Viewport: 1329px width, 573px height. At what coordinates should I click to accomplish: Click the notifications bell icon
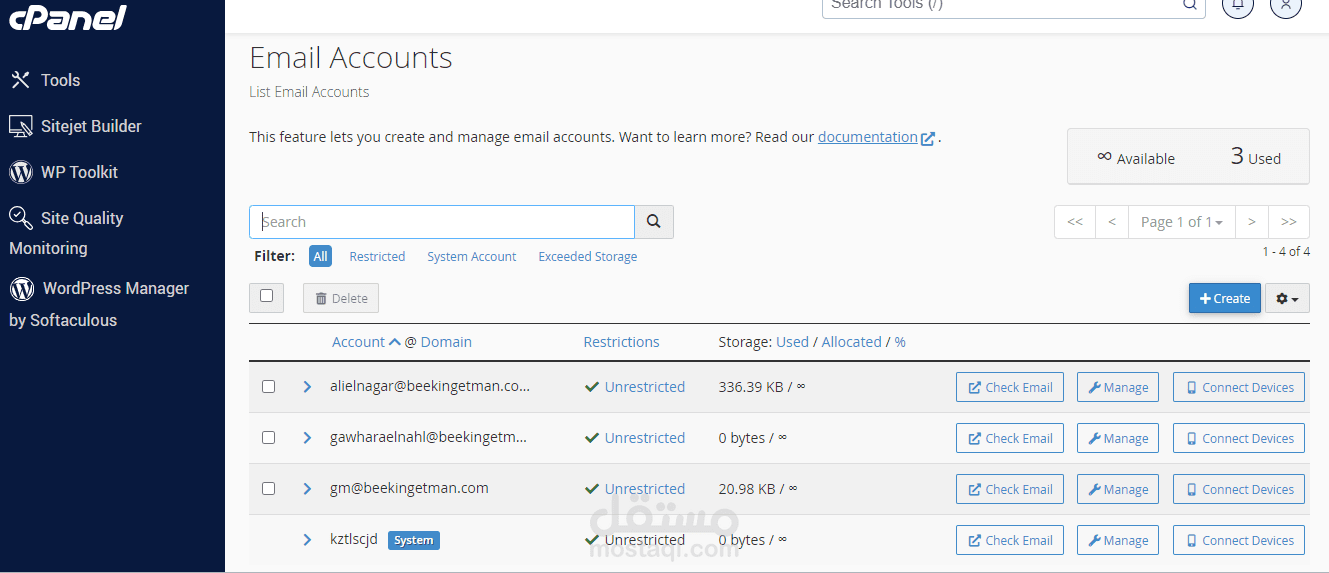click(1238, 5)
